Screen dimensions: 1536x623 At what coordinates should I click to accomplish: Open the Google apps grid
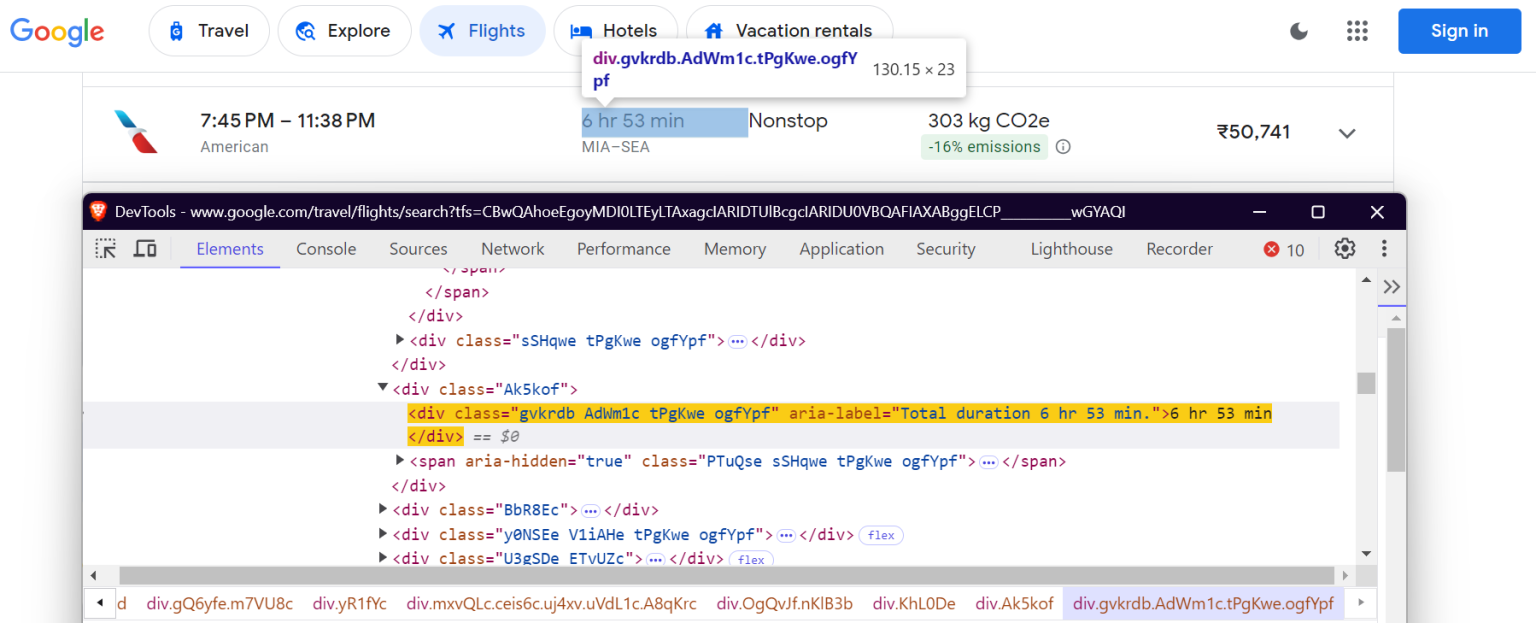(1357, 31)
